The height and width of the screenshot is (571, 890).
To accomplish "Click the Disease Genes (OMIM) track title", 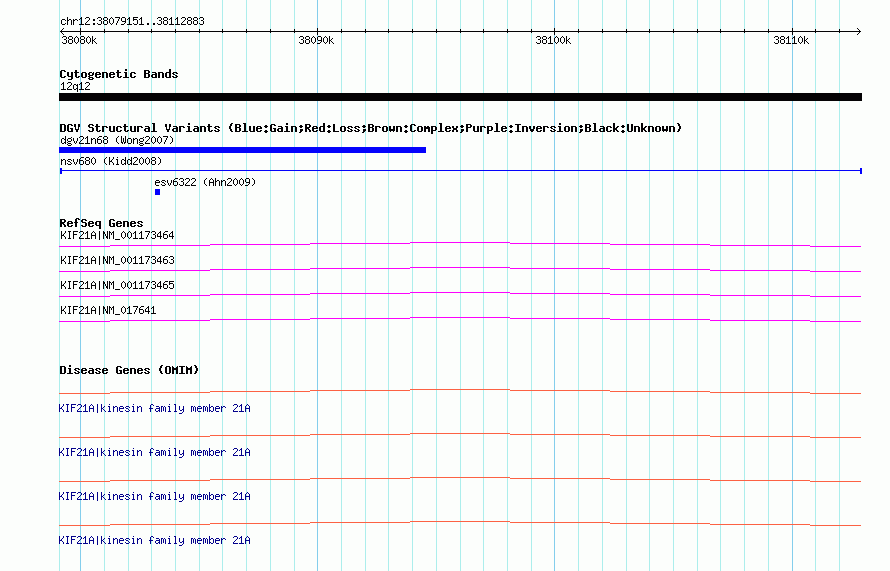I will tap(129, 370).
